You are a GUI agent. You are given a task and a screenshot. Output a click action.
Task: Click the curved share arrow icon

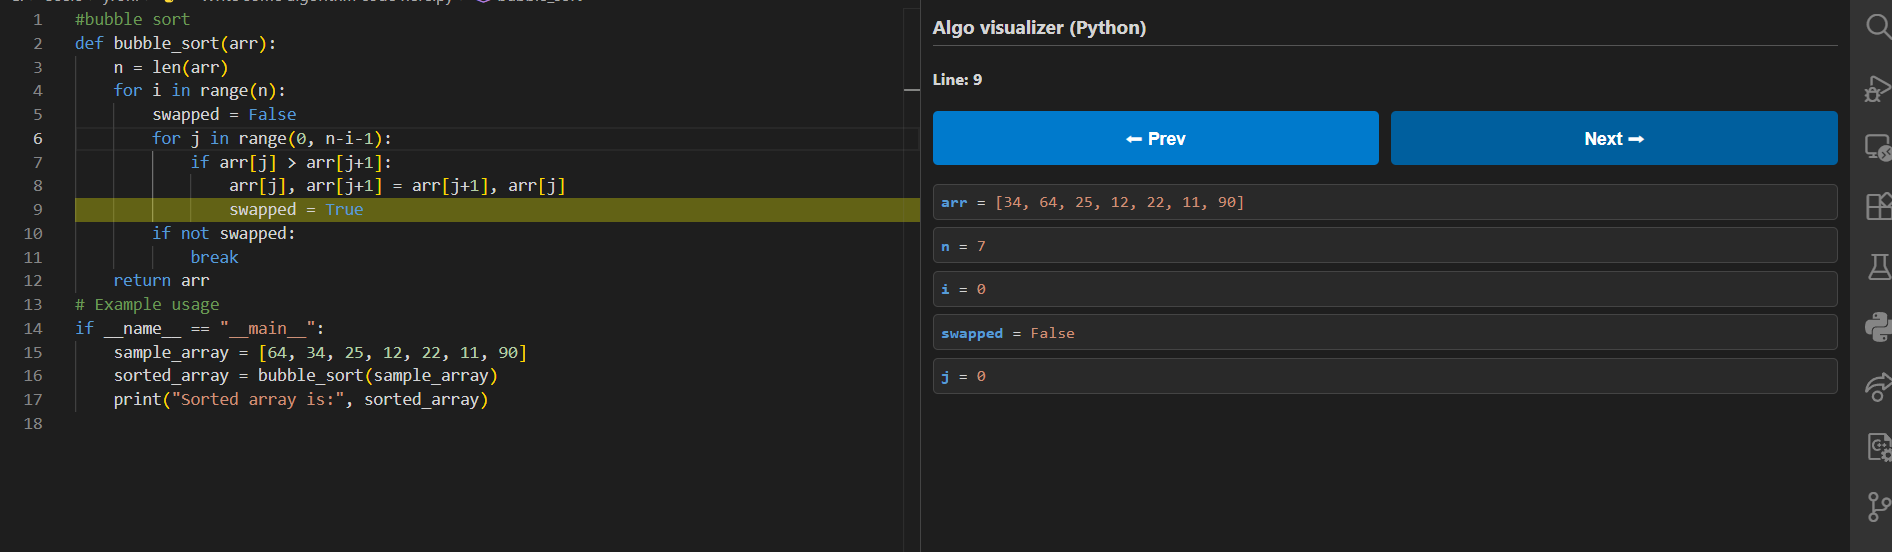pos(1878,387)
